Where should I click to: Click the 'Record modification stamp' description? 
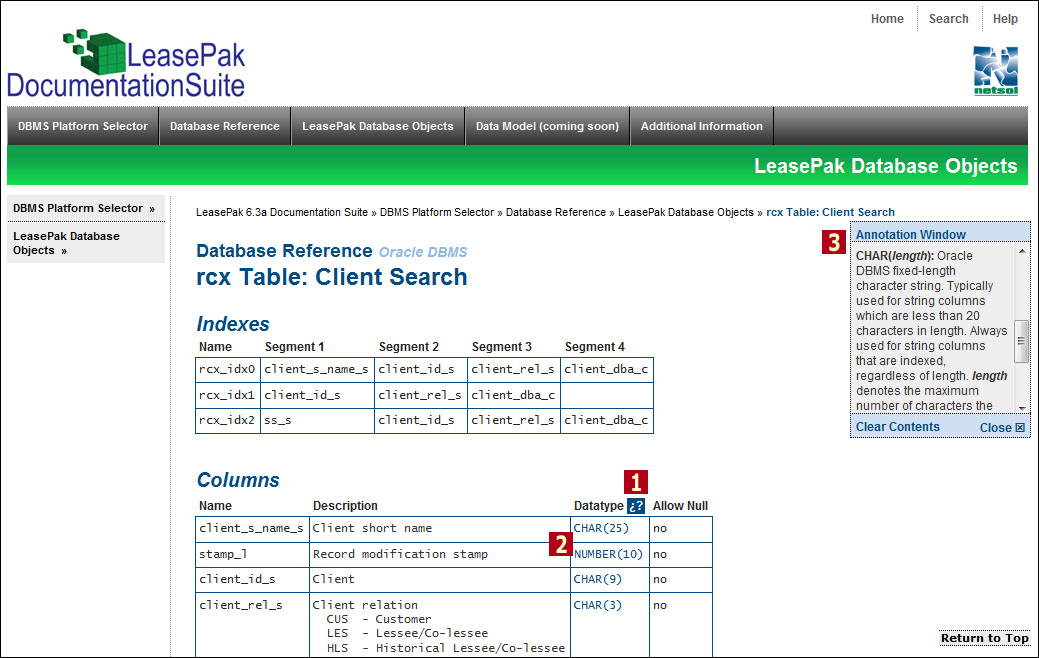(x=400, y=554)
